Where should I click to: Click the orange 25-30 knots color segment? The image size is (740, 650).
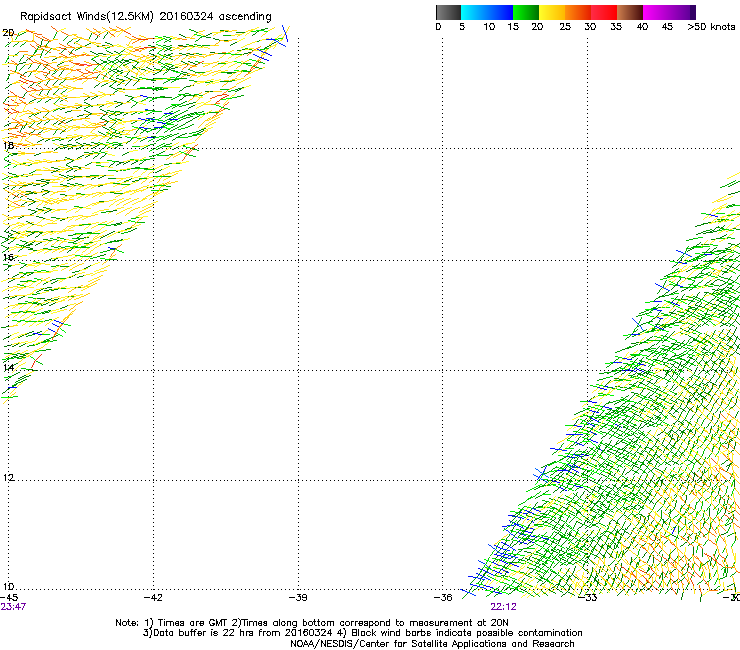coord(578,12)
